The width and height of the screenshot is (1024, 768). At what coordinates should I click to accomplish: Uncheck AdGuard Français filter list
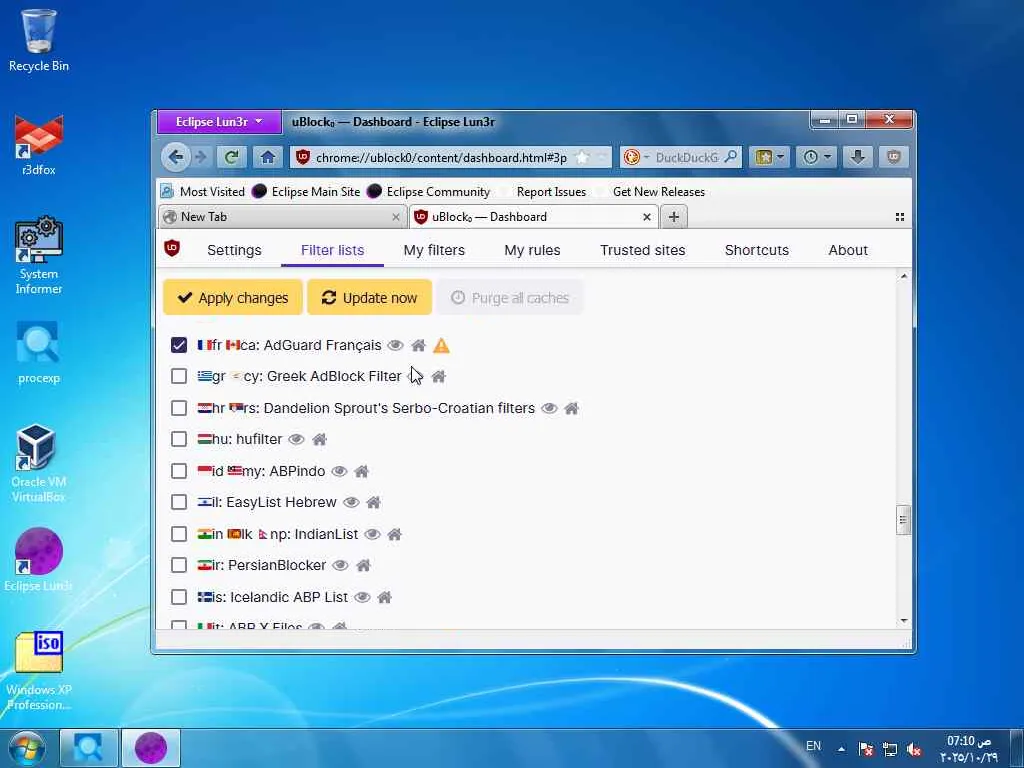click(x=179, y=345)
